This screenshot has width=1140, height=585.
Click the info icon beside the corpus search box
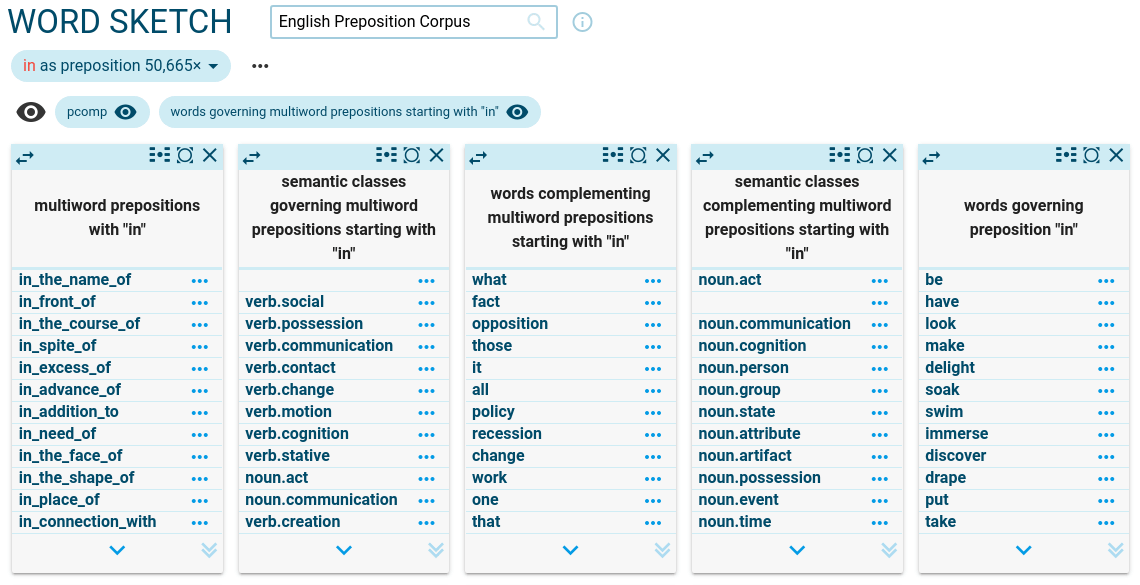582,22
